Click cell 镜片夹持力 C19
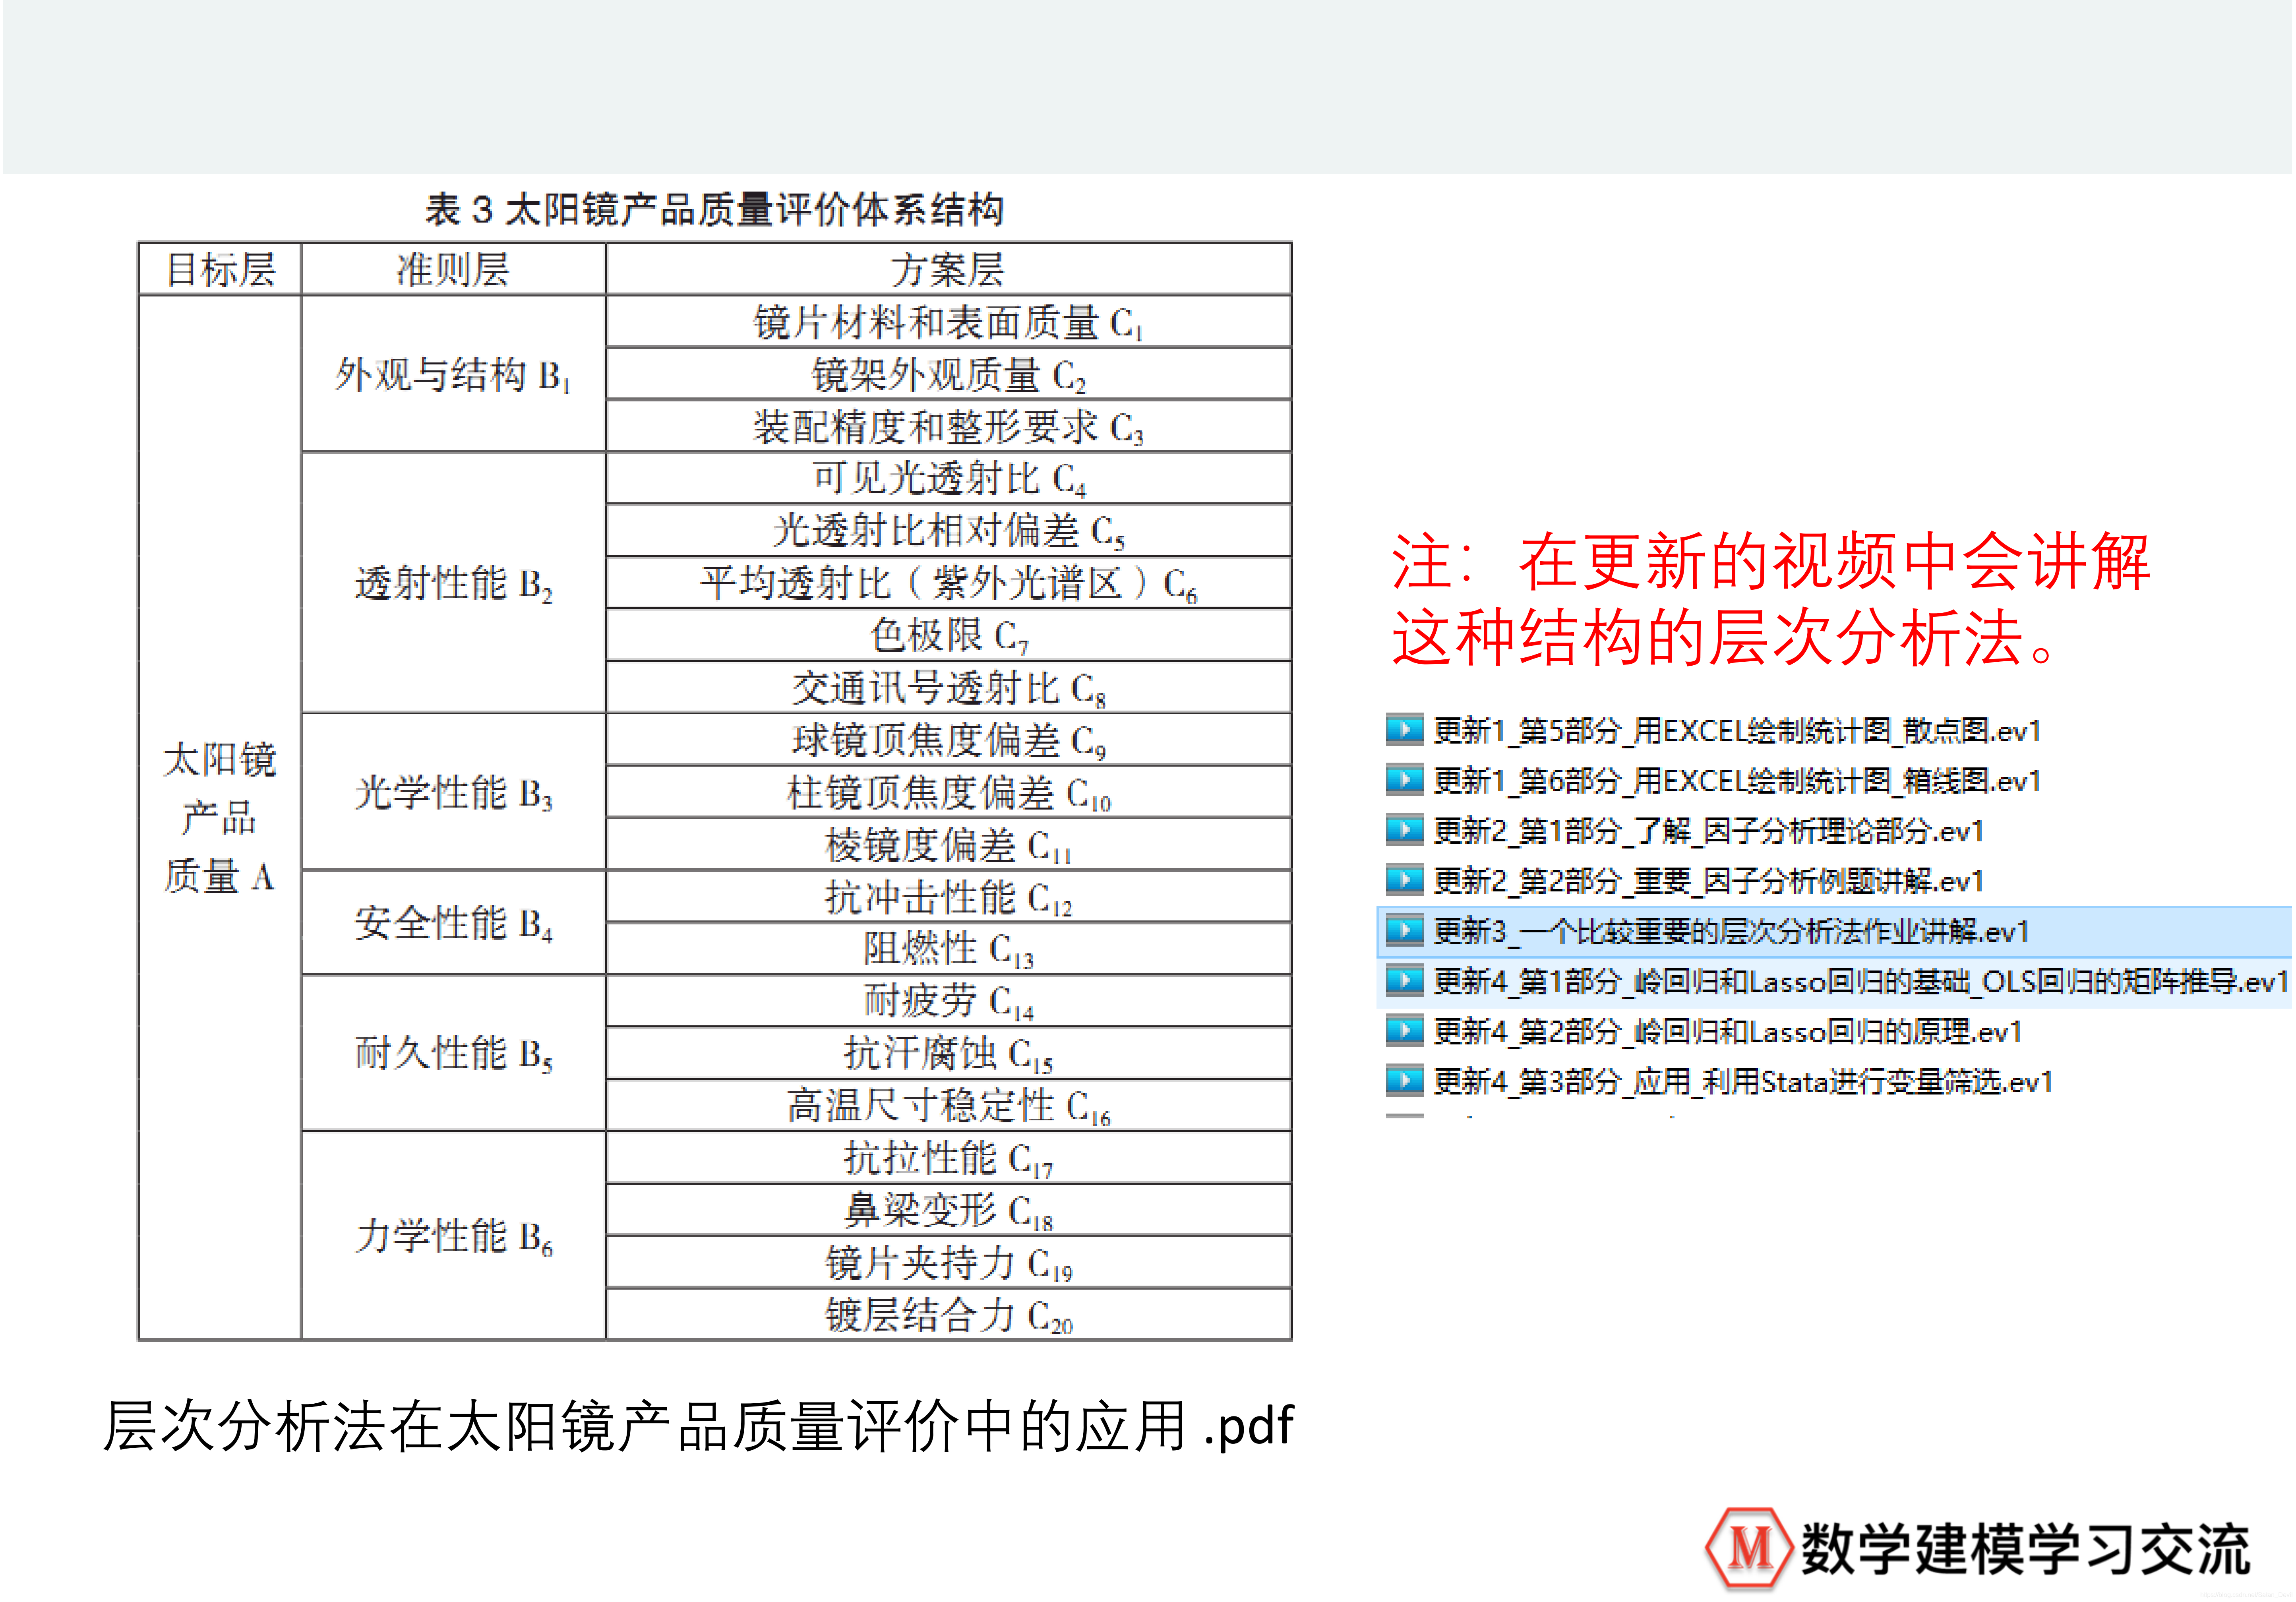 pos(948,1262)
